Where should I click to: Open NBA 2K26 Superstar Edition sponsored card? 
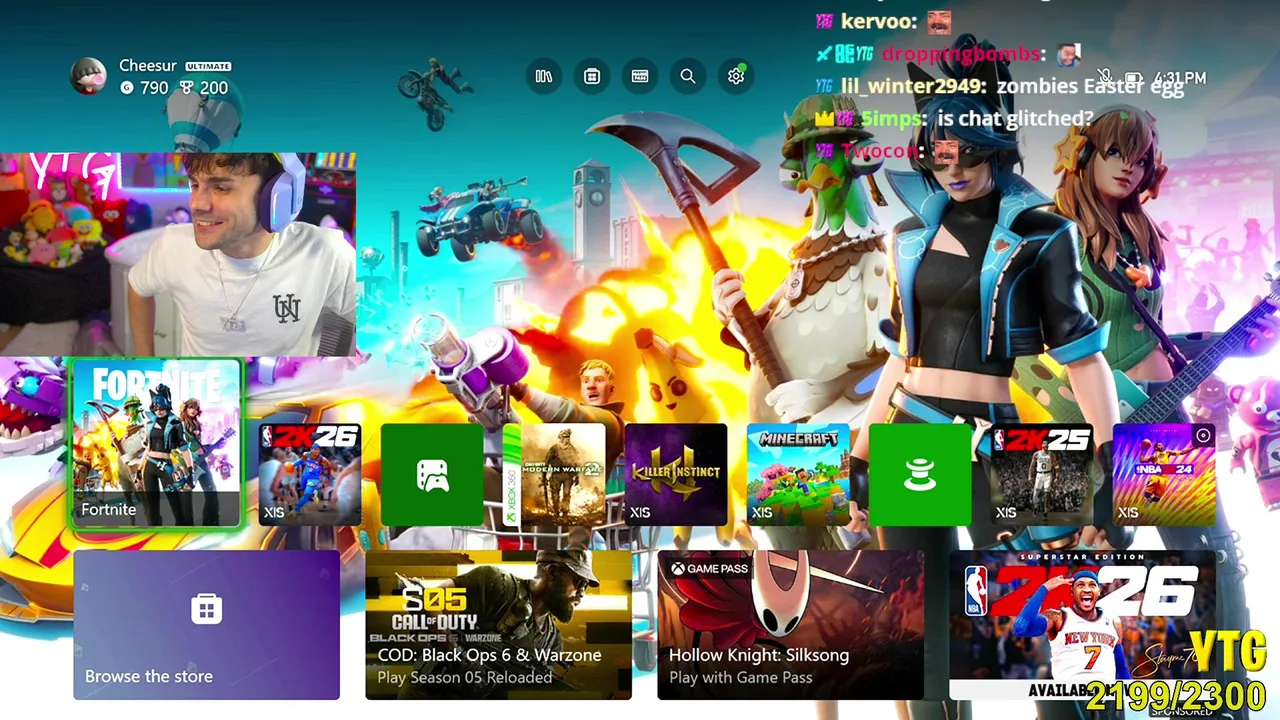1082,624
